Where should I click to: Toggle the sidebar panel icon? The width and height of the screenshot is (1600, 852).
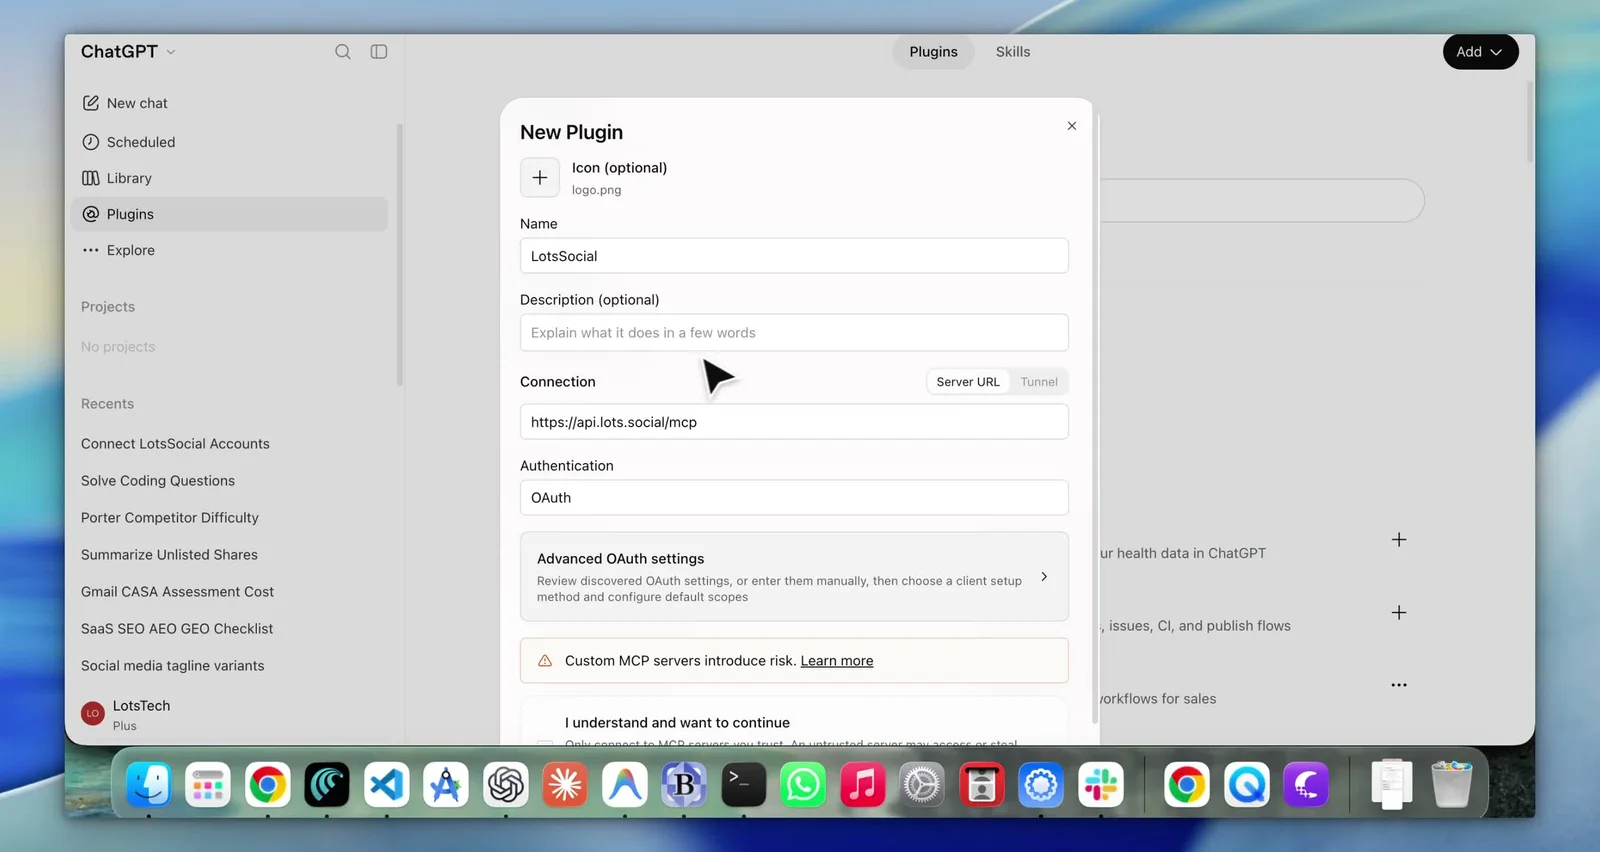coord(379,52)
